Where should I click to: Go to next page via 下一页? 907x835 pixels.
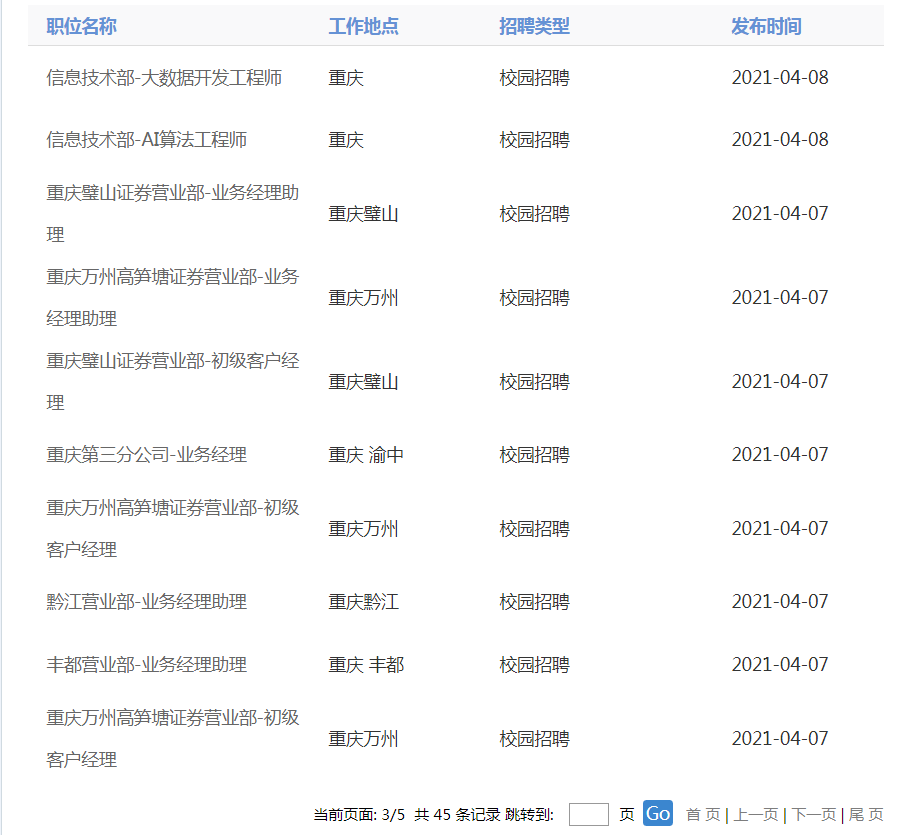point(813,815)
